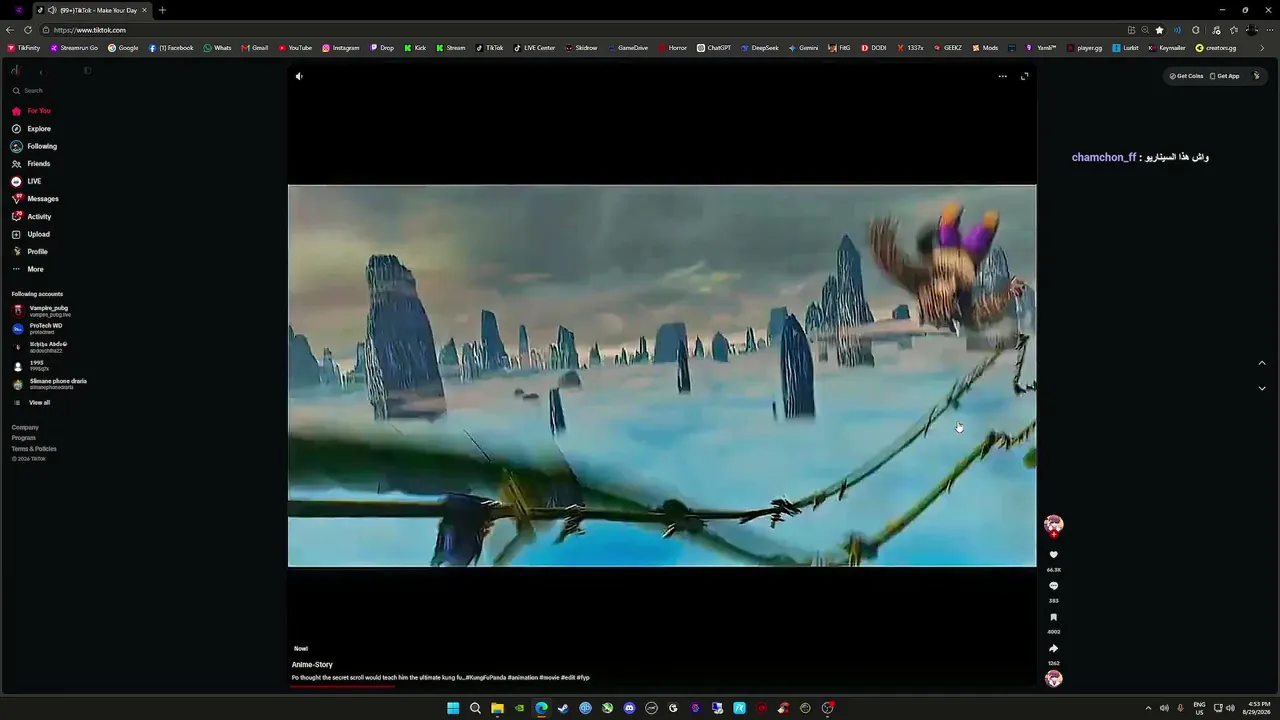Expand the Program footer section

coord(24,438)
